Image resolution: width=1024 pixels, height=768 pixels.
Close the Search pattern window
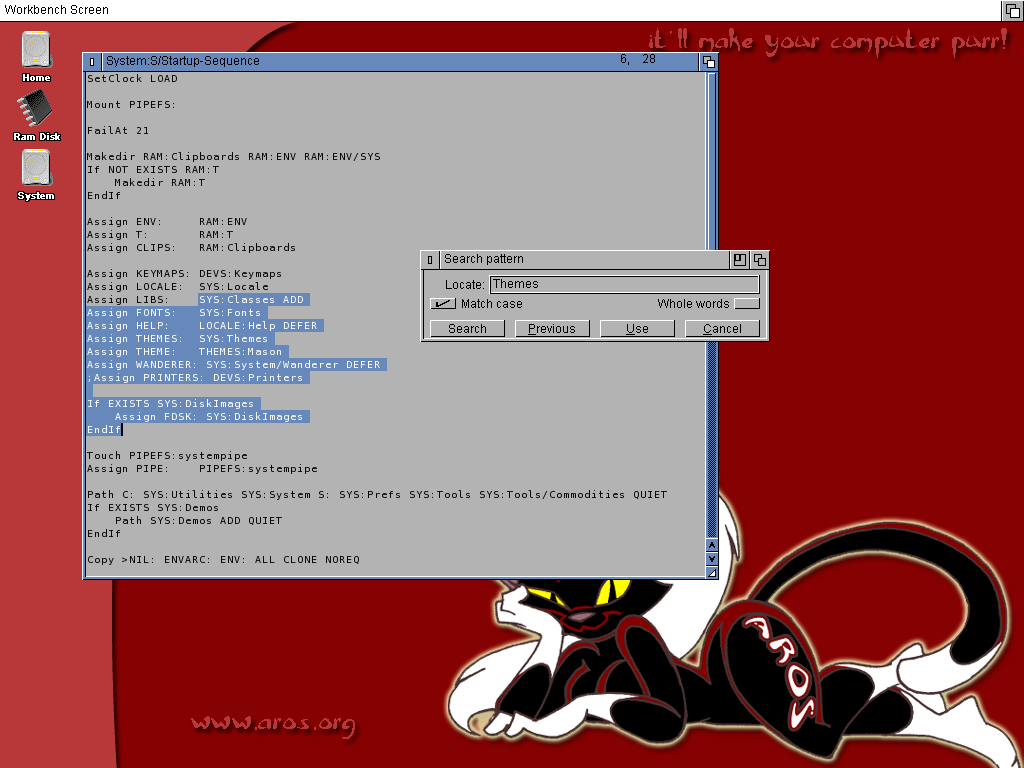430,260
